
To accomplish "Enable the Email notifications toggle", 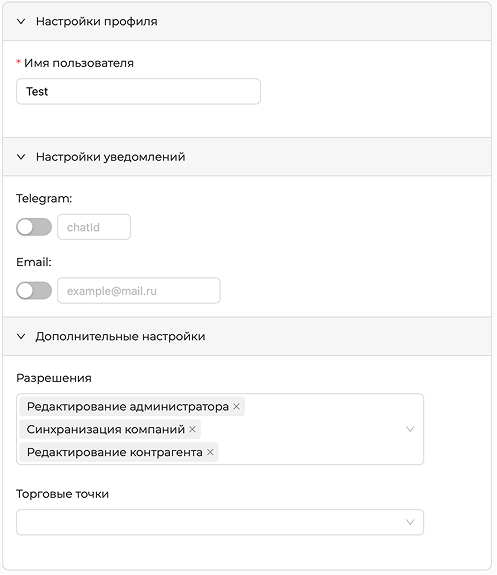I will 34,291.
